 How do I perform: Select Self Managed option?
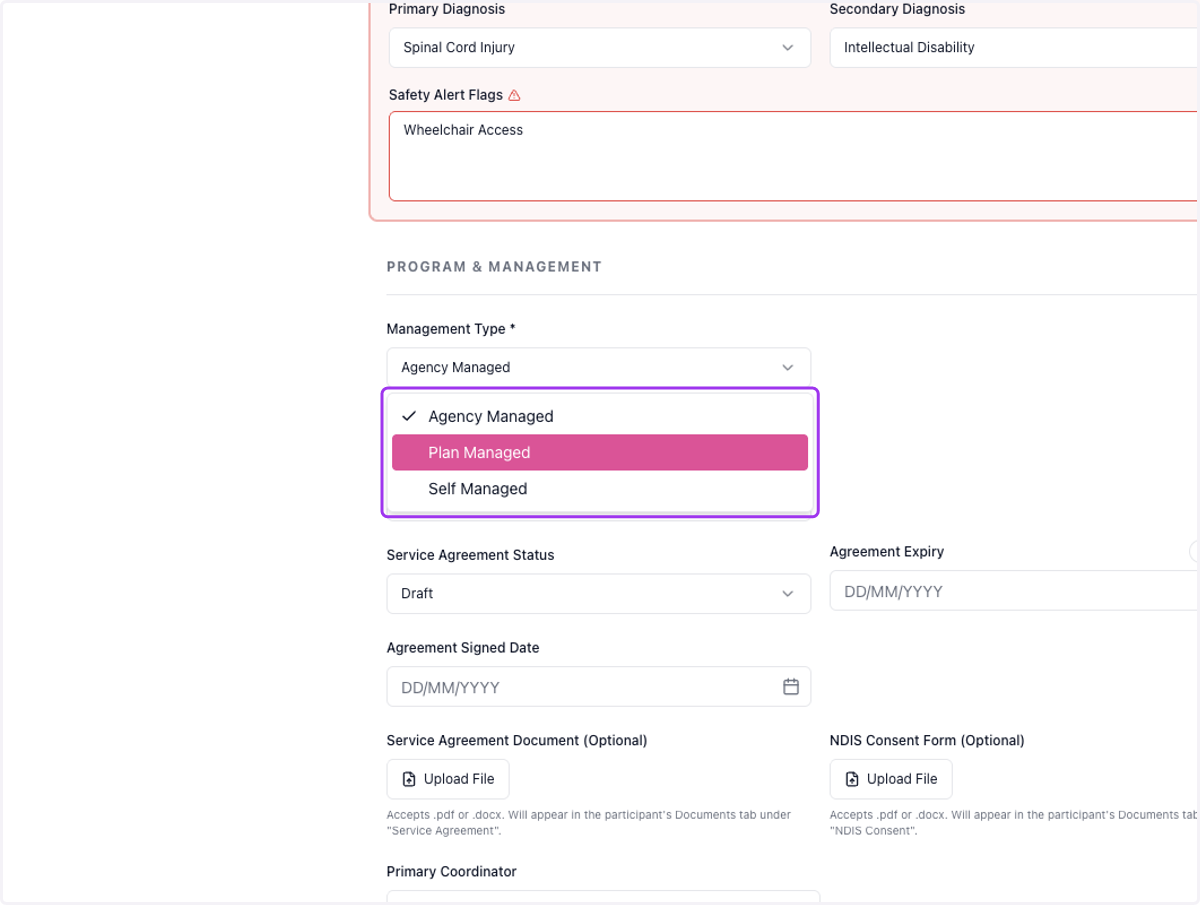point(600,489)
